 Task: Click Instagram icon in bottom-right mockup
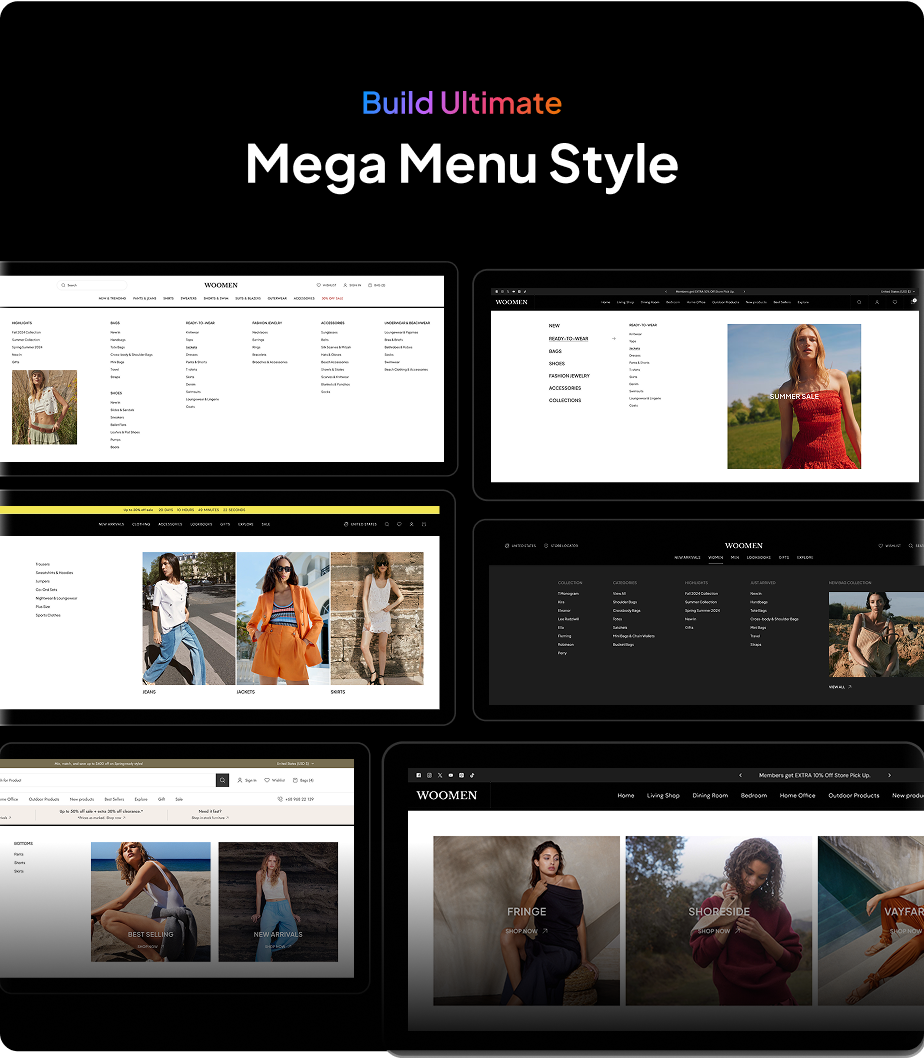pos(429,775)
